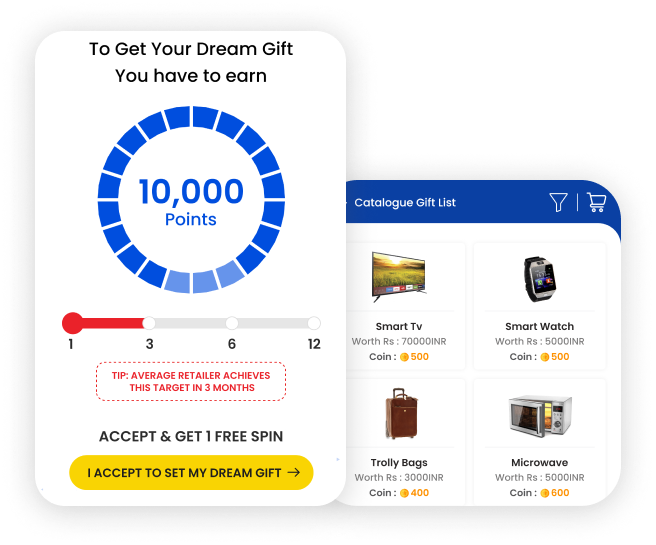The width and height of the screenshot is (656, 545).
Task: Click the red slider handle at 1
Action: click(x=72, y=323)
